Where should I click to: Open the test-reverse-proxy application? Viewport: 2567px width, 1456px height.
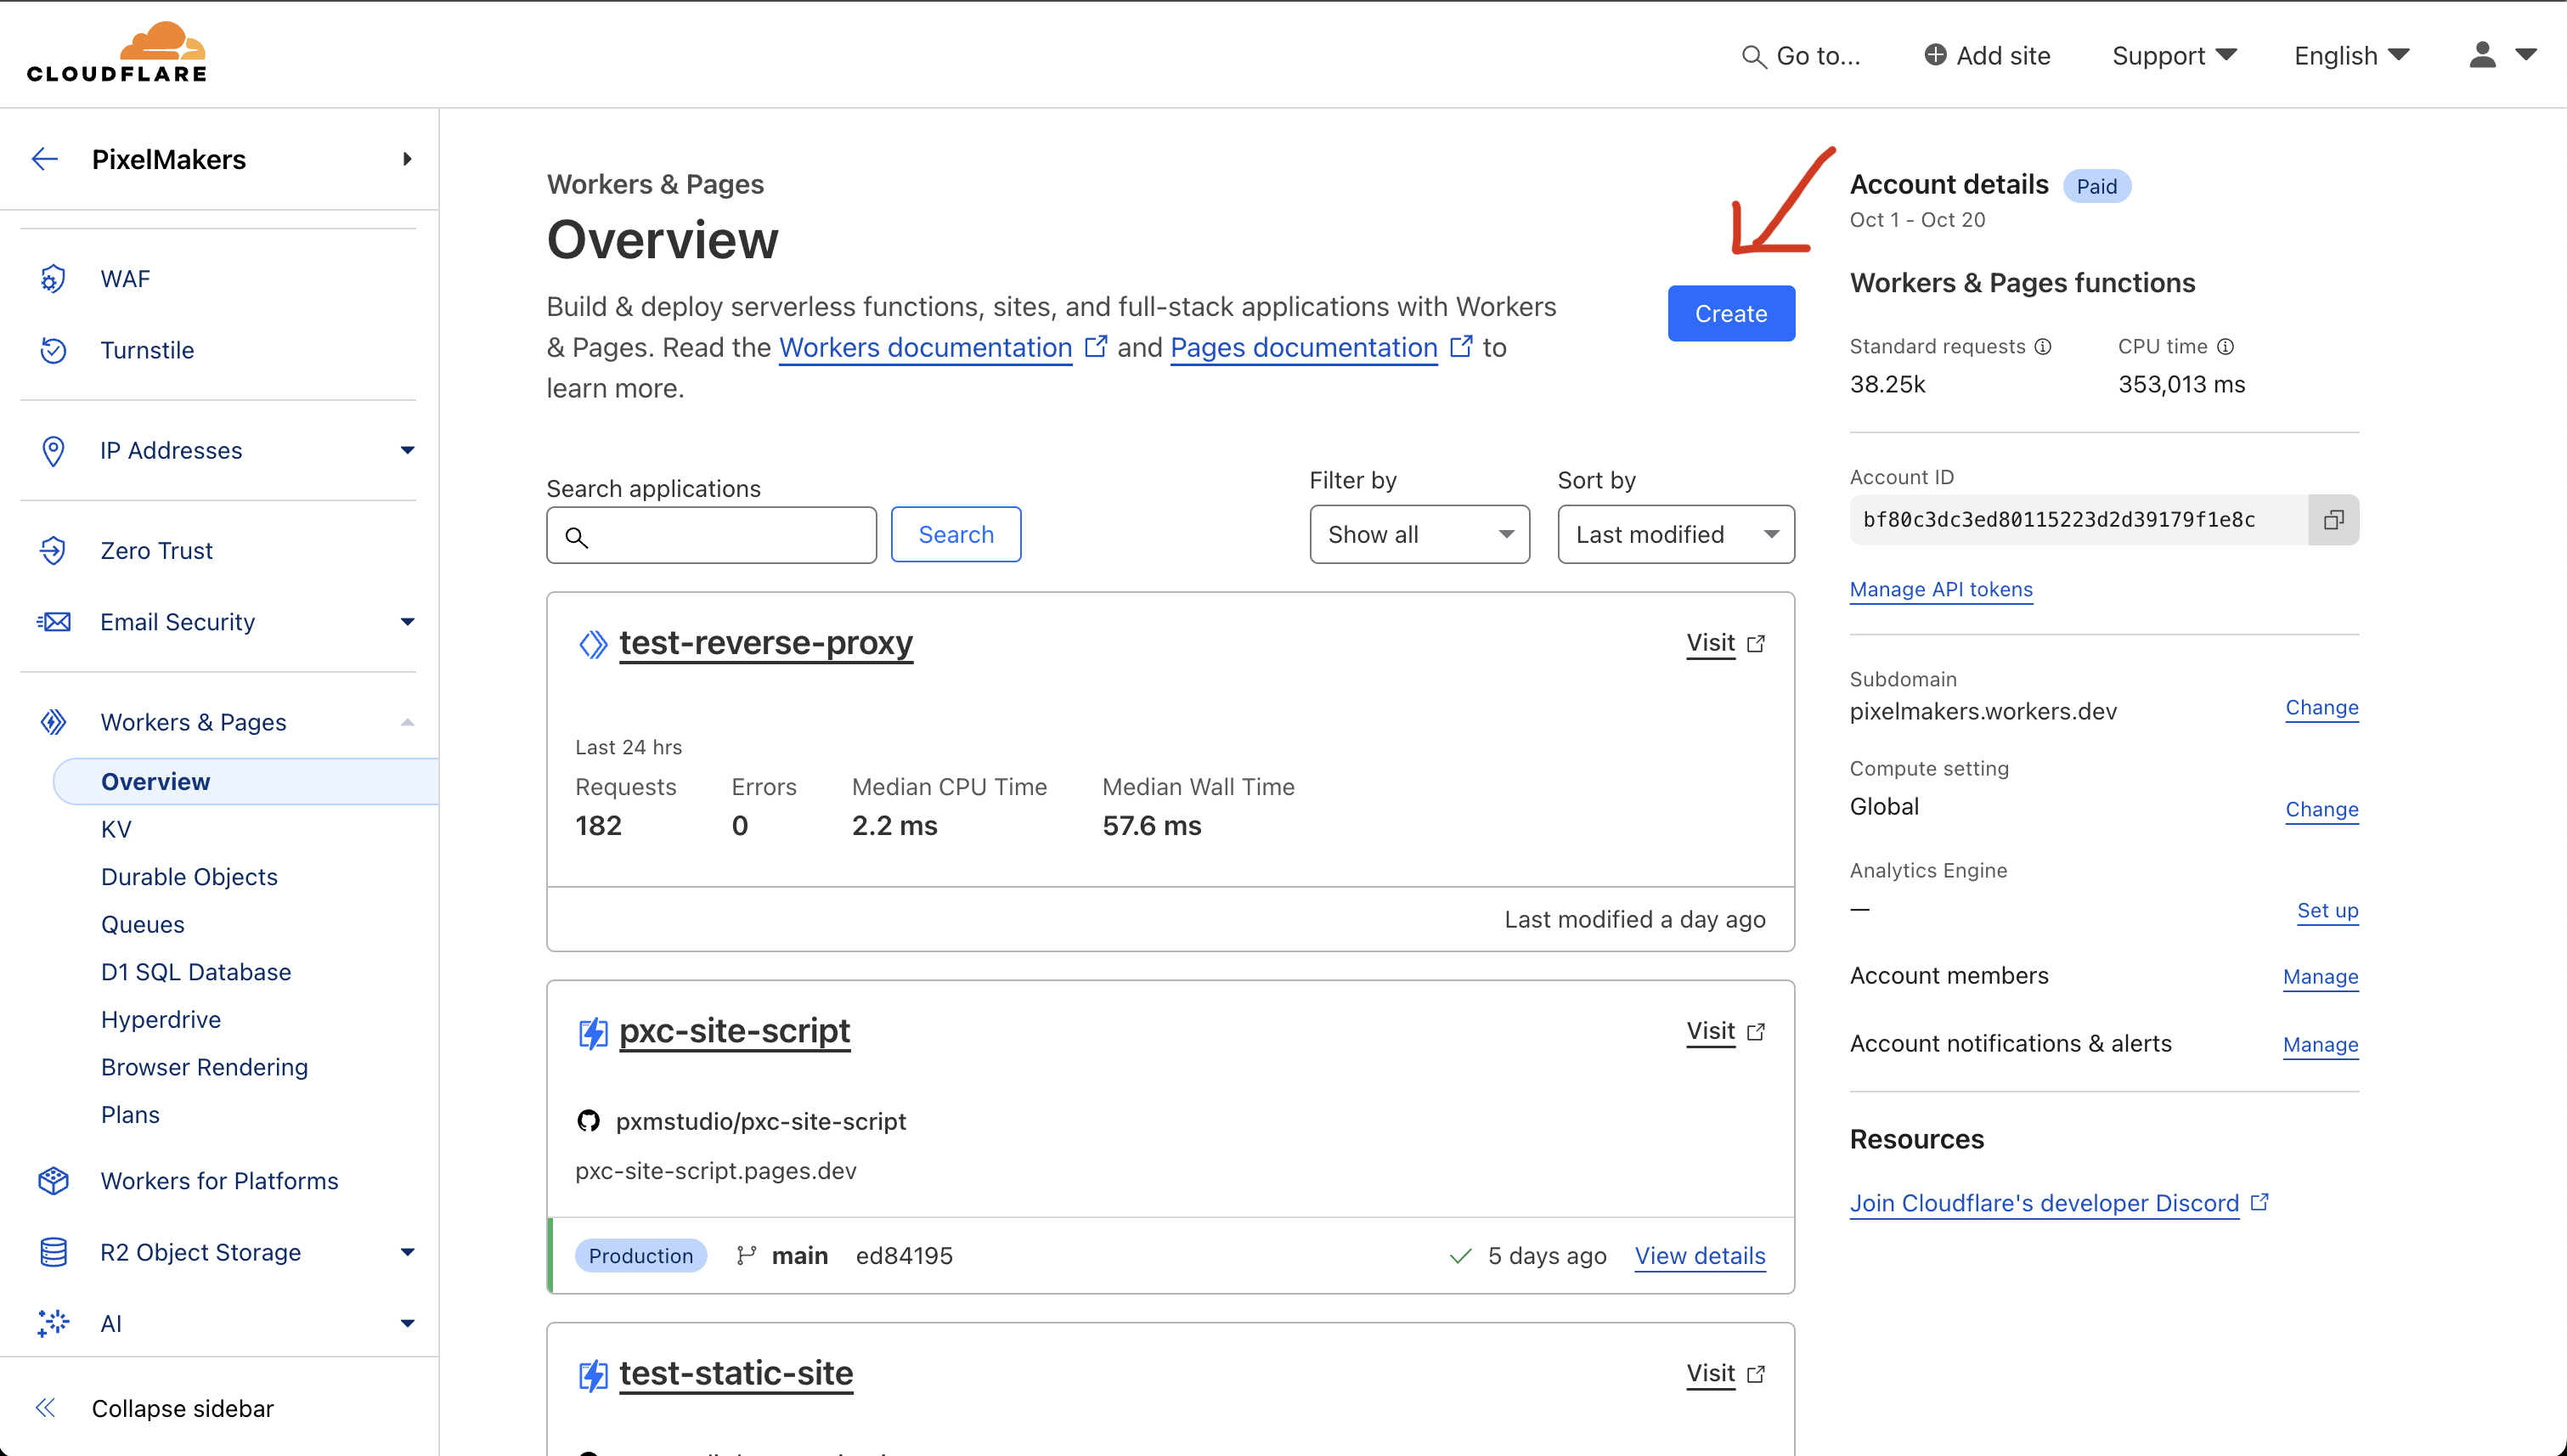(765, 643)
